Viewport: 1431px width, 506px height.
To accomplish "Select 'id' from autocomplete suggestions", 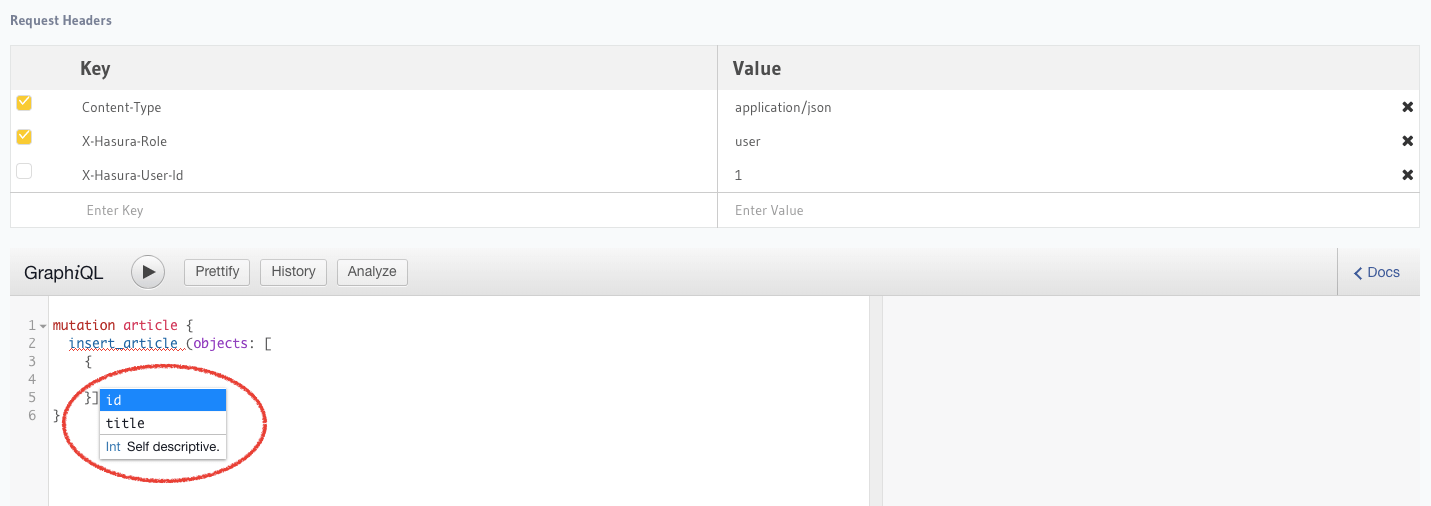I will tap(162, 400).
